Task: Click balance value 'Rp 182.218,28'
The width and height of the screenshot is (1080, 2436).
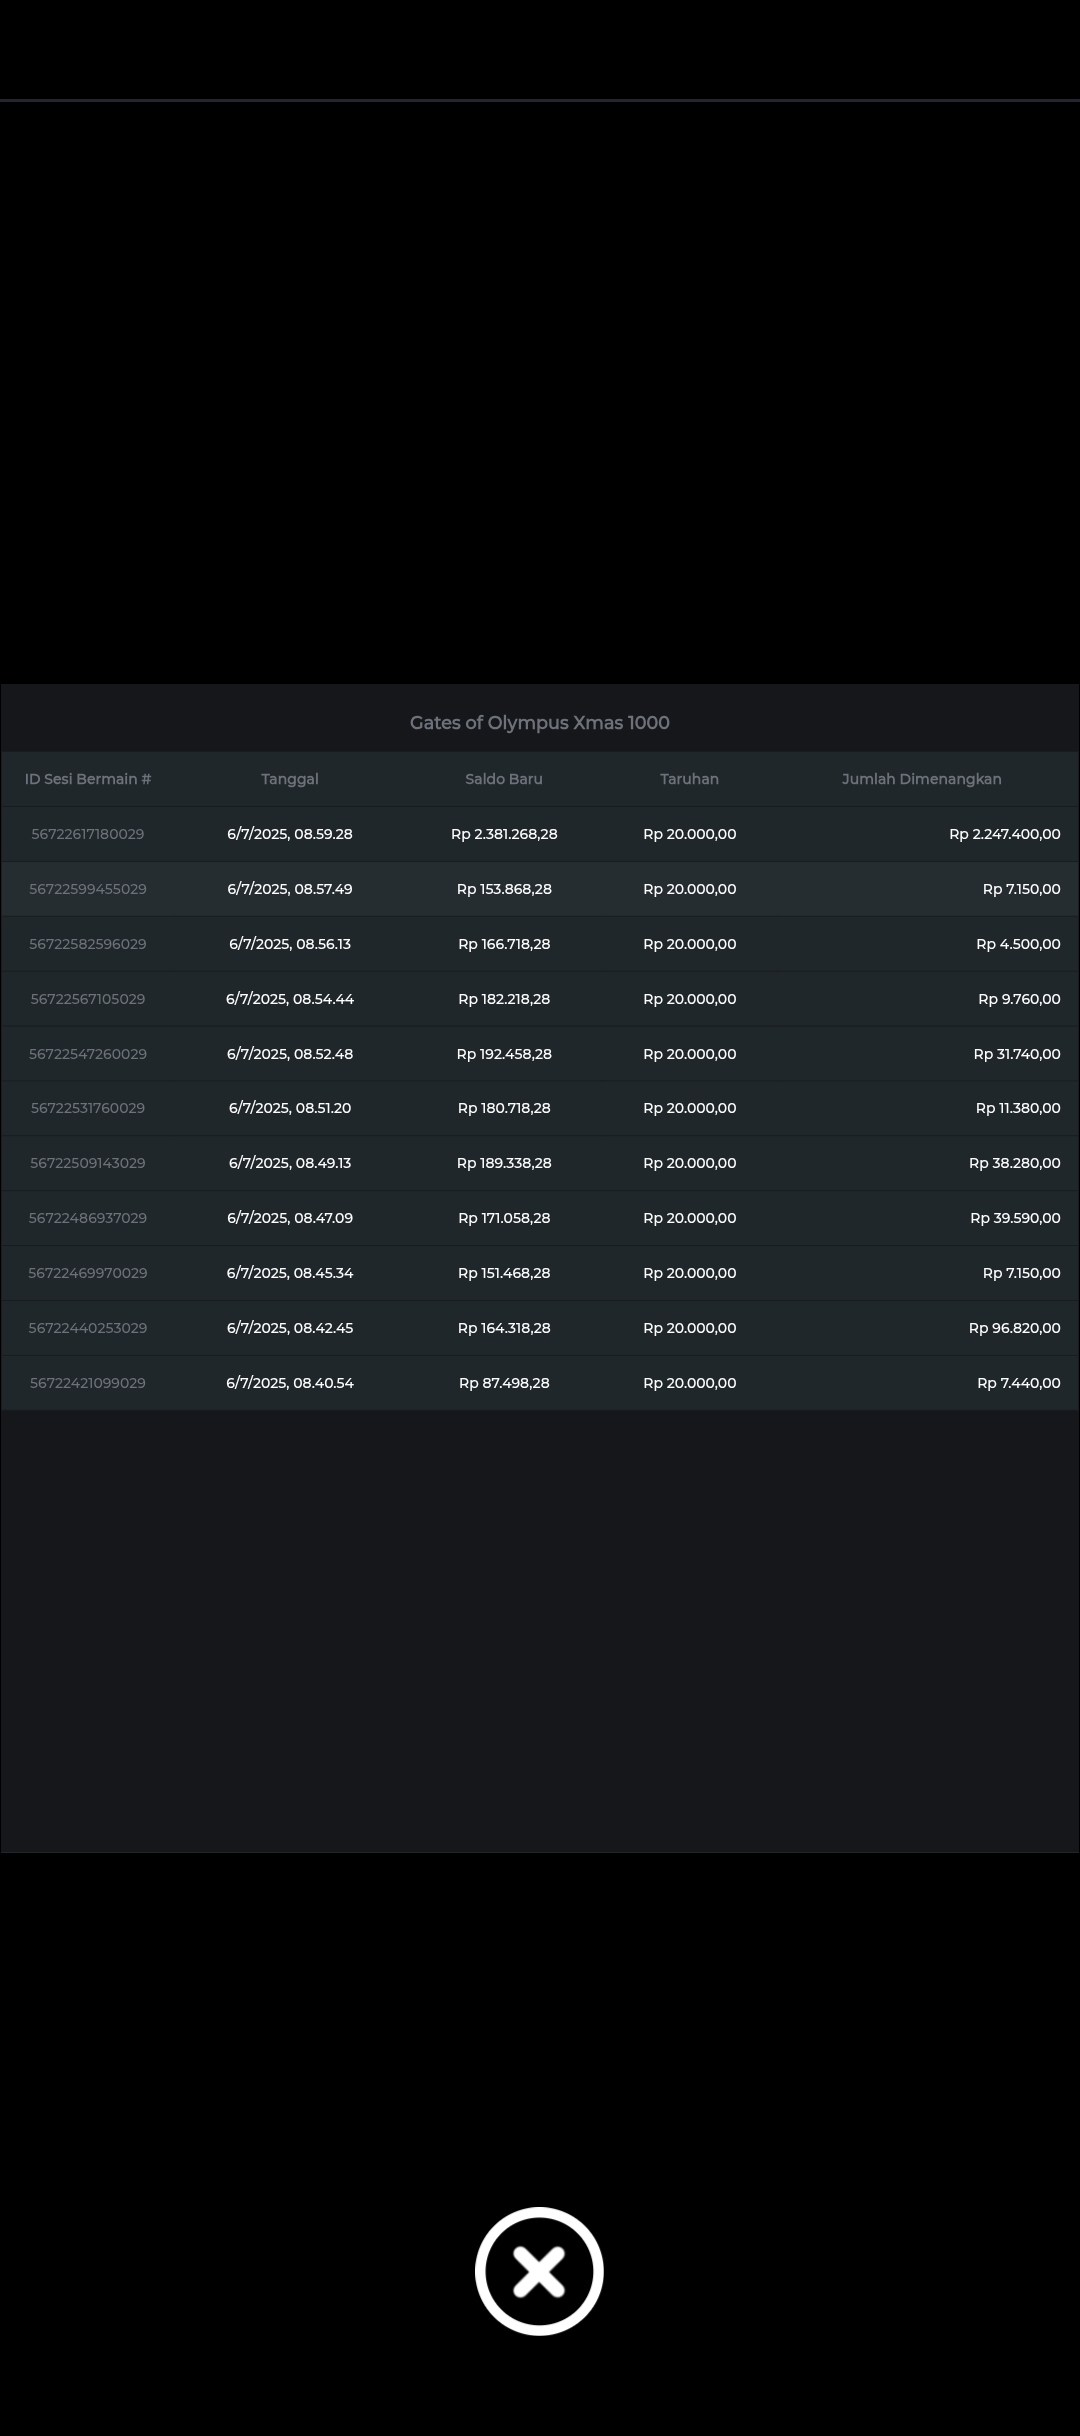Action: (x=504, y=999)
